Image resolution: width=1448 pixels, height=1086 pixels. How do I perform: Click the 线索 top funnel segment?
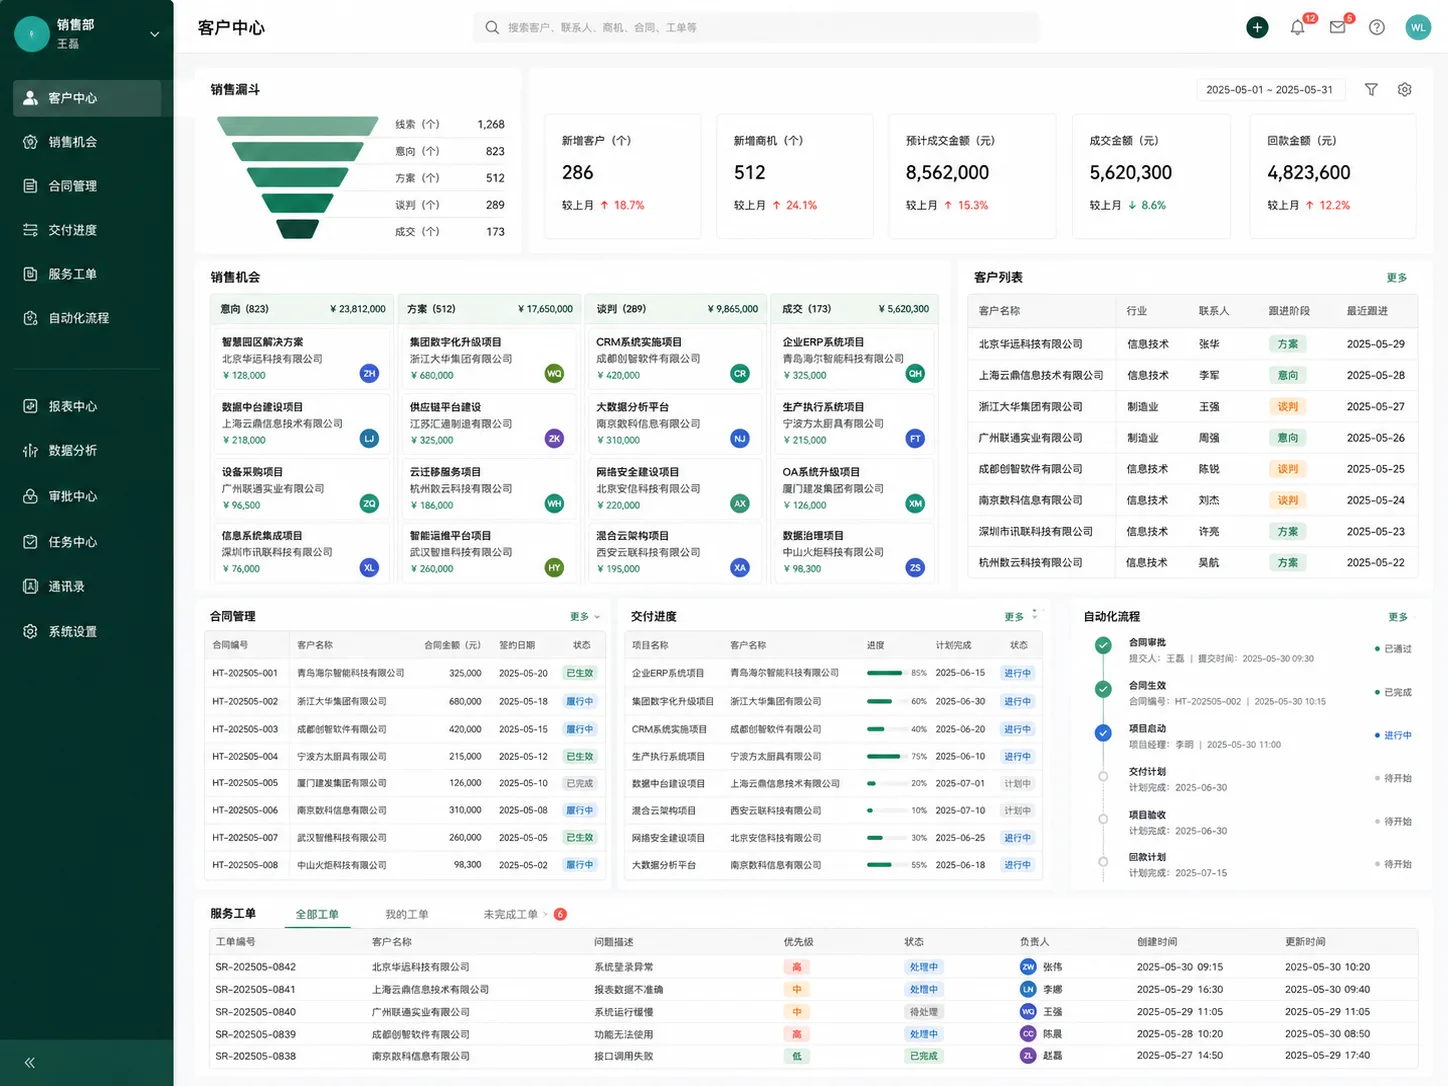point(298,125)
